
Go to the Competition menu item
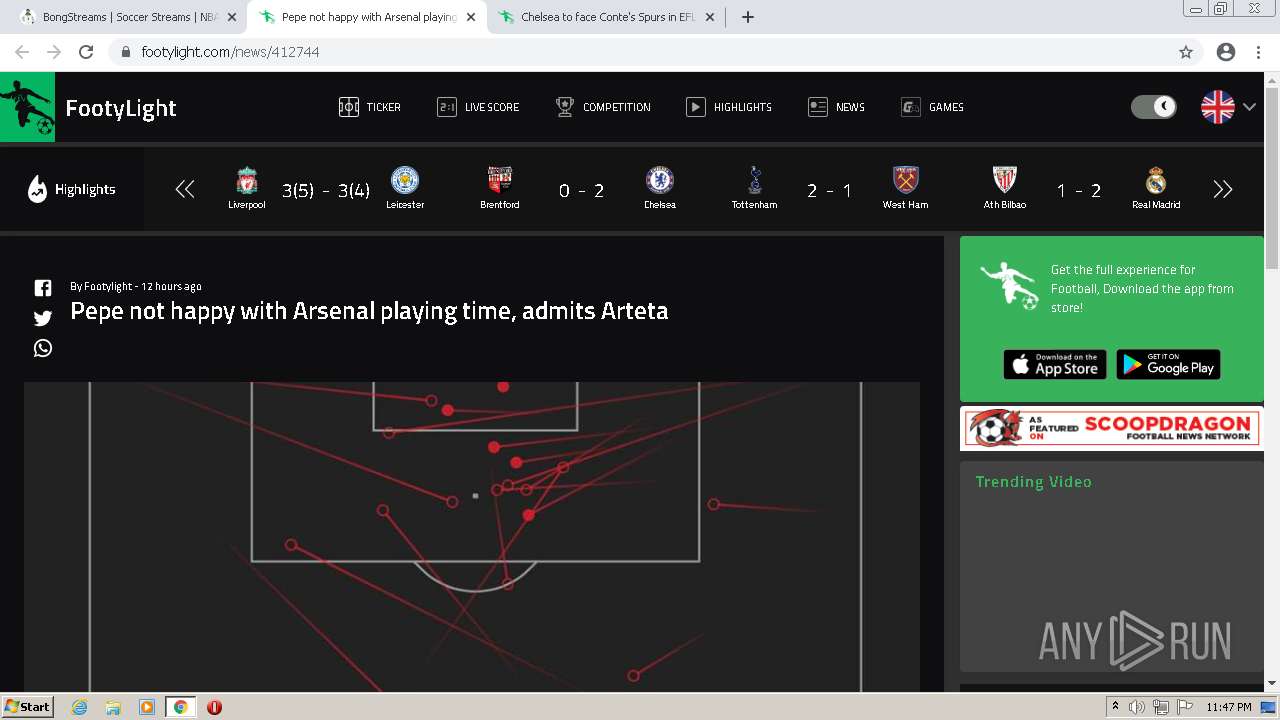(x=603, y=107)
